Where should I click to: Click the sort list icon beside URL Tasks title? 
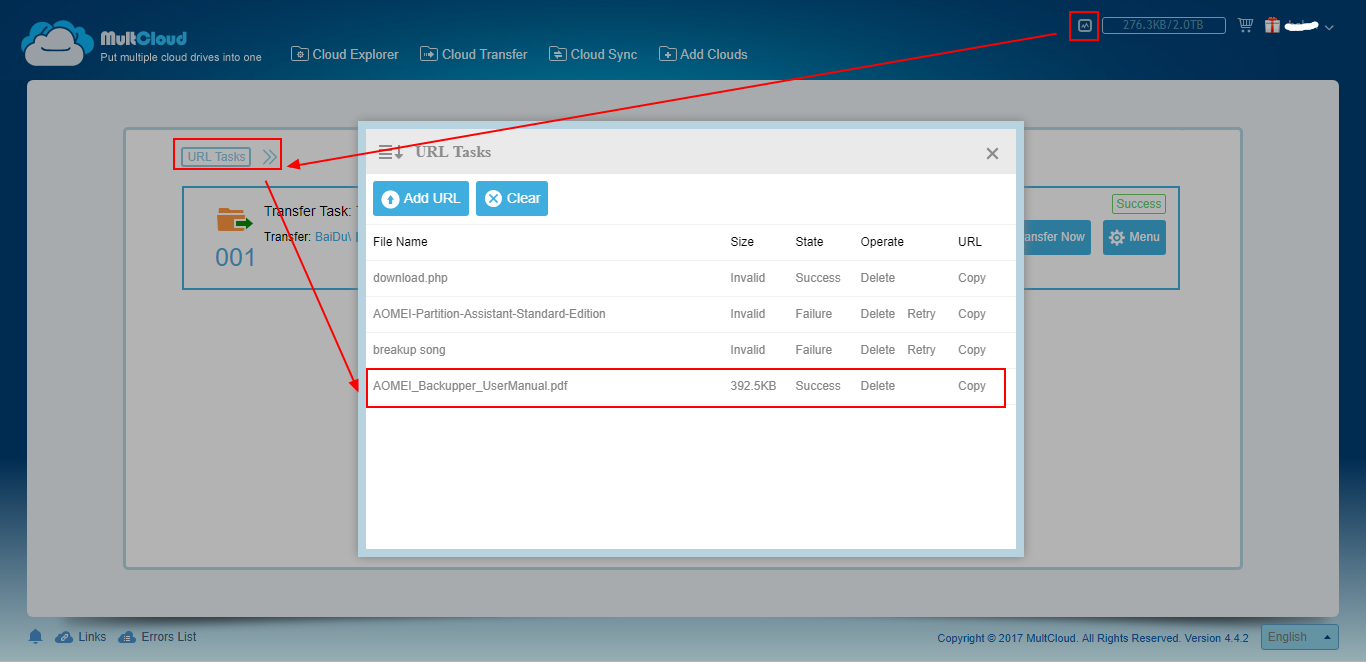coord(390,153)
